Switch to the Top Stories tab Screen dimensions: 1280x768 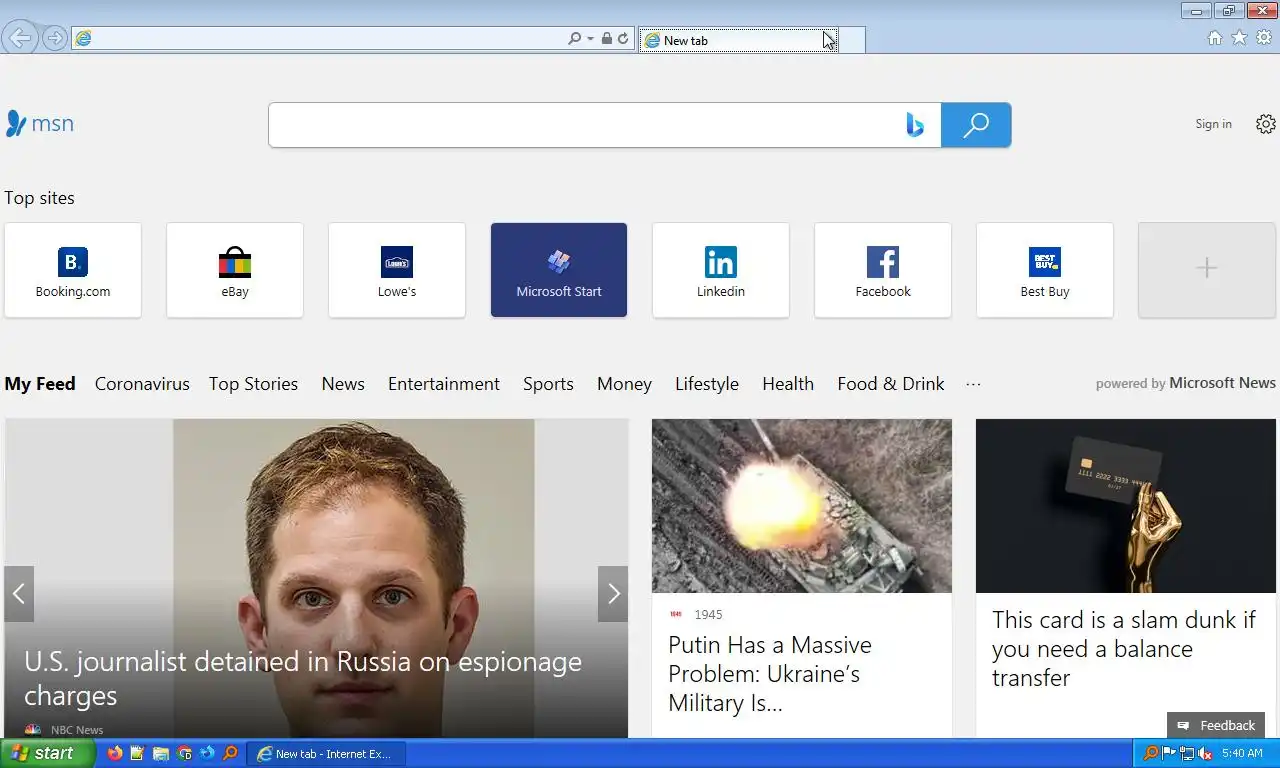(x=253, y=384)
